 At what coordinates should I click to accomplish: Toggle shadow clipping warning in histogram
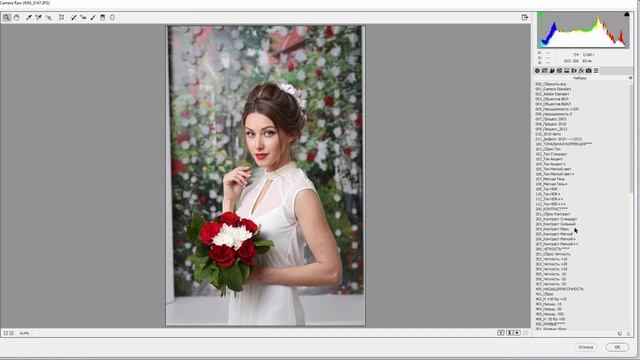pyautogui.click(x=540, y=15)
